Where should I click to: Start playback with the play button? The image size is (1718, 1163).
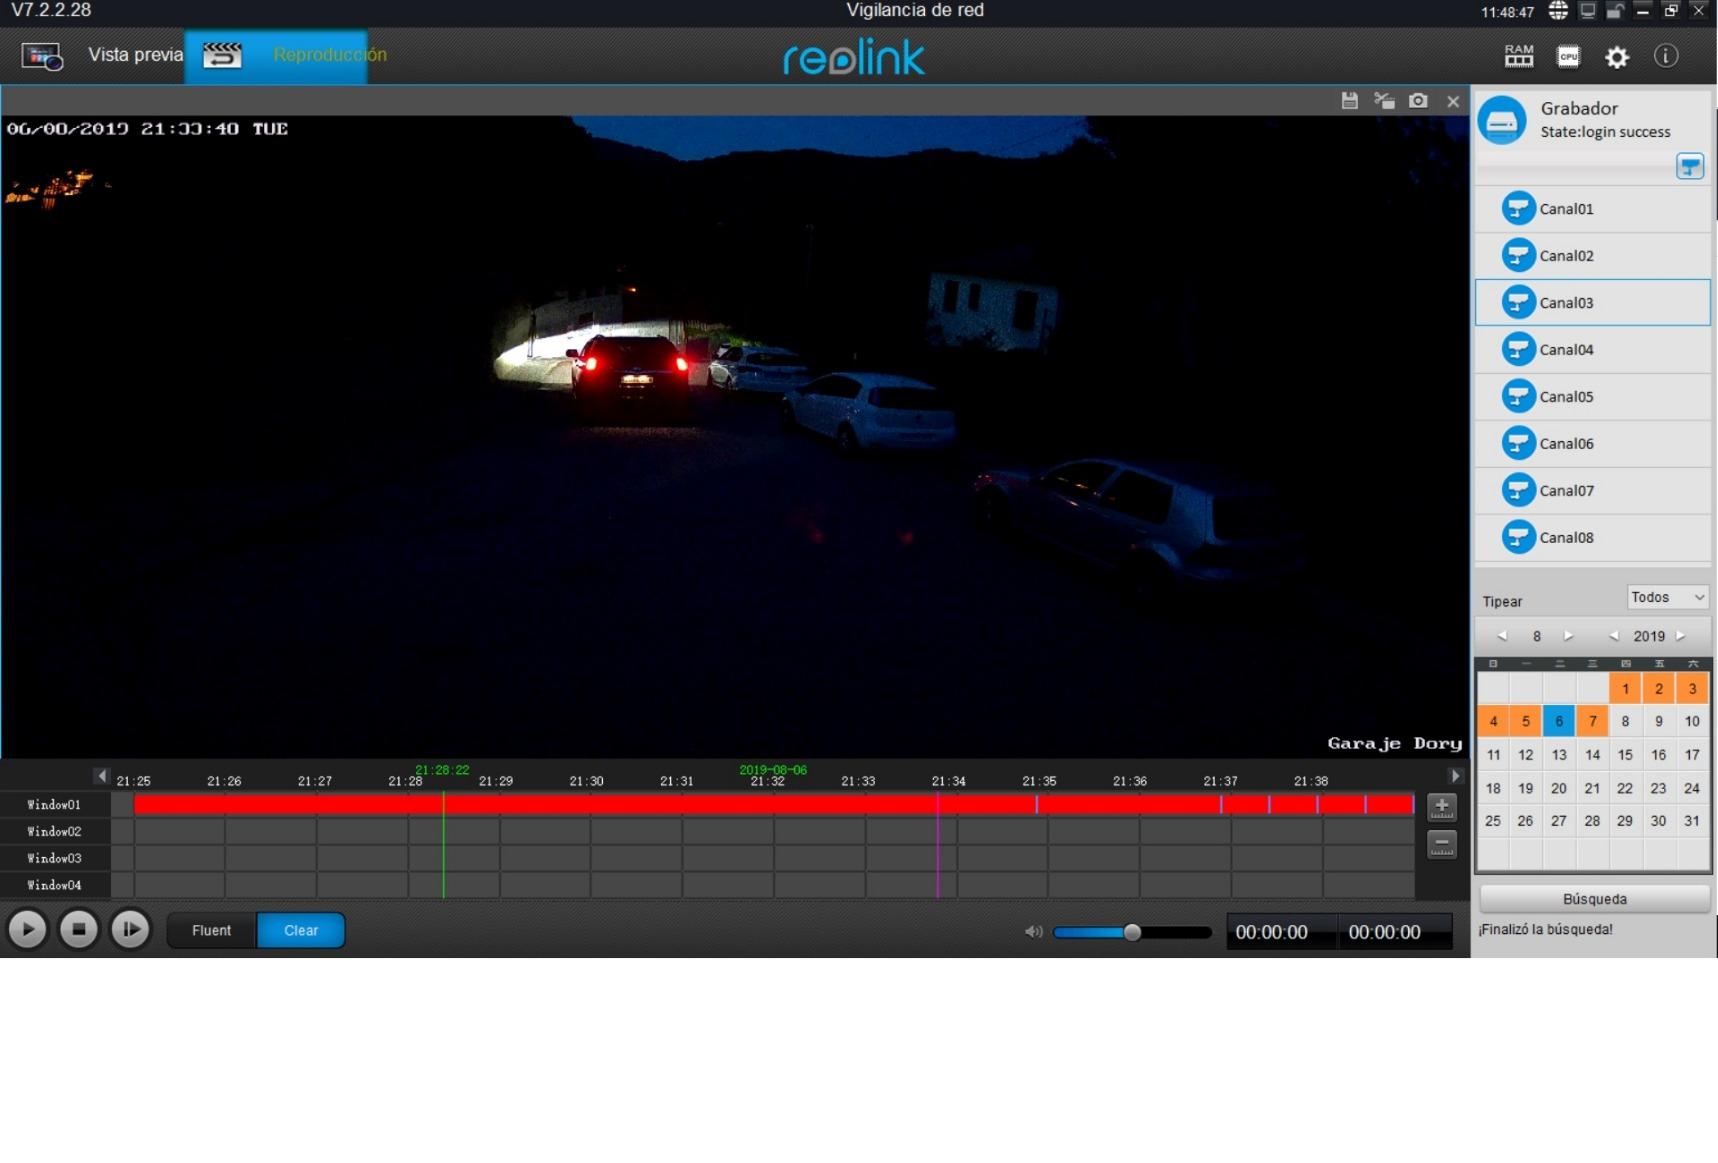click(x=28, y=930)
